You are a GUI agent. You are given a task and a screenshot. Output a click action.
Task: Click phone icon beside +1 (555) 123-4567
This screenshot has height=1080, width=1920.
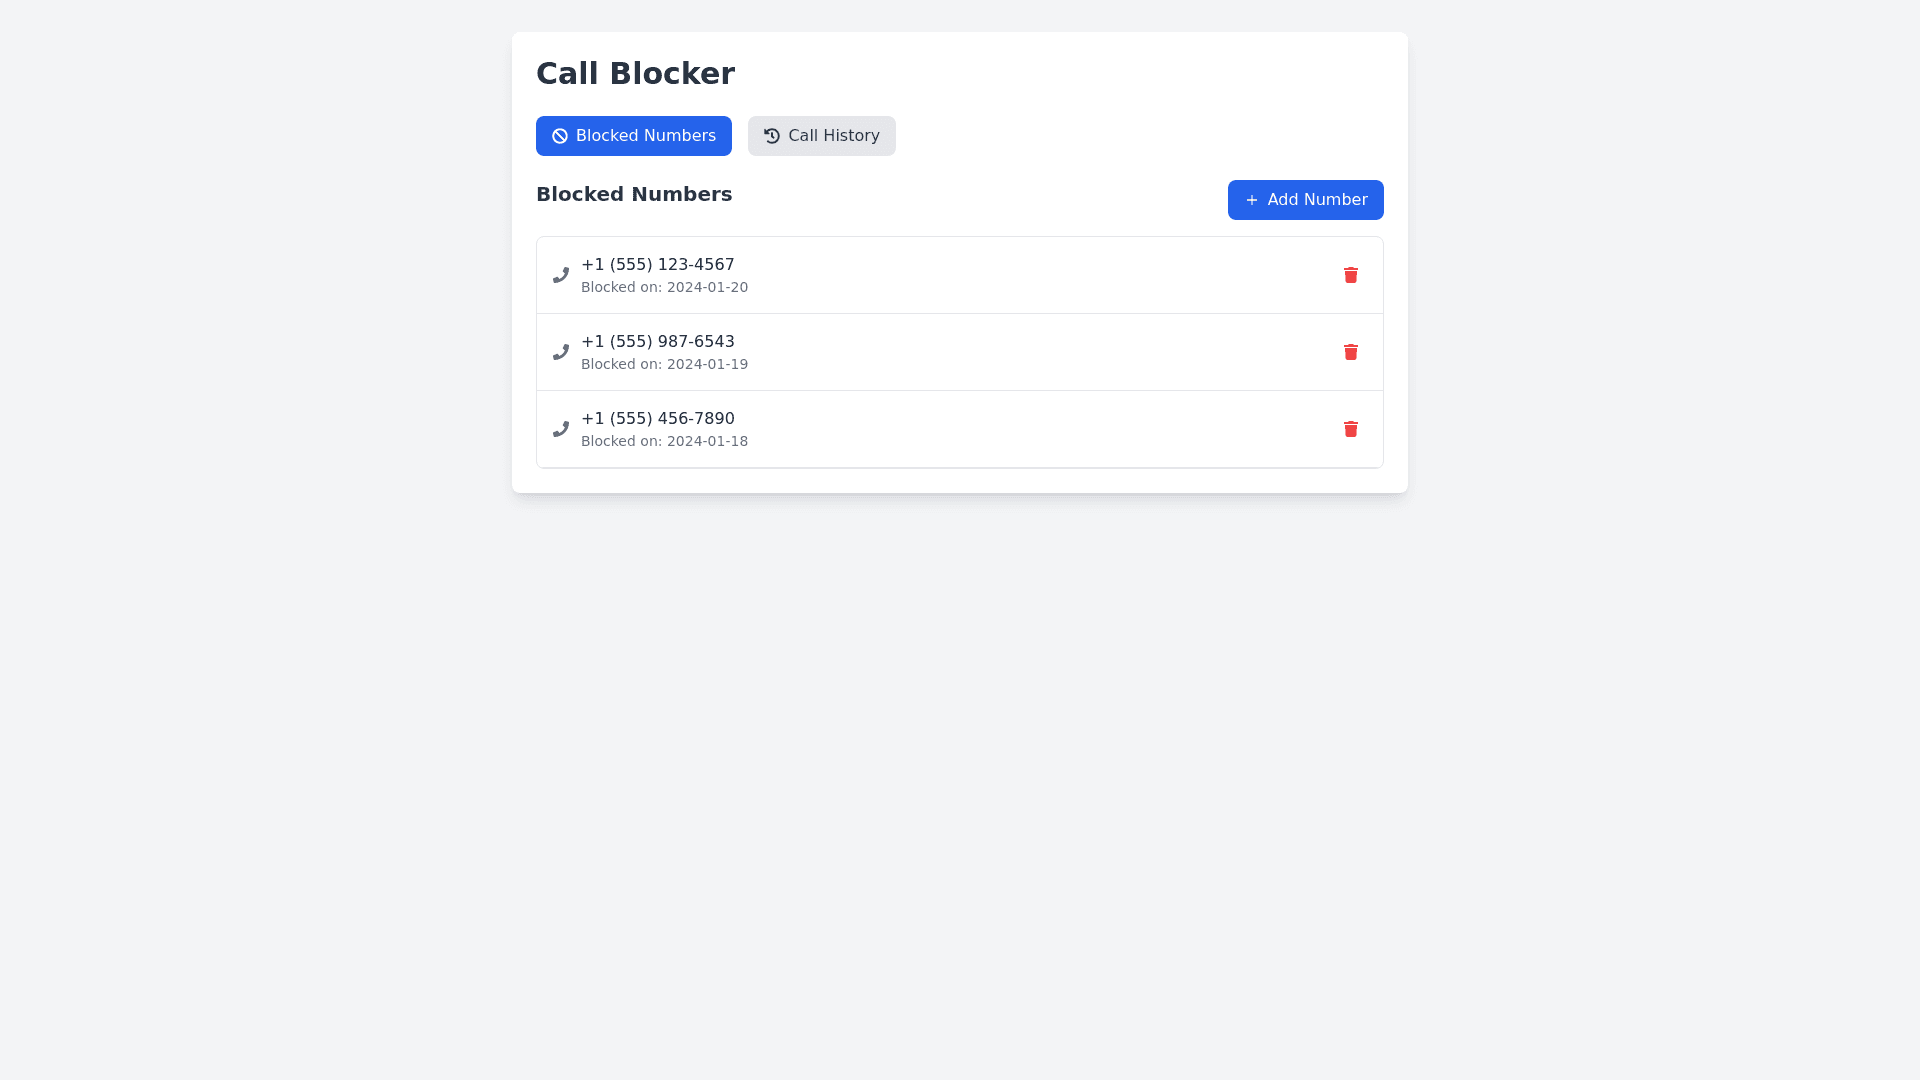(x=561, y=275)
